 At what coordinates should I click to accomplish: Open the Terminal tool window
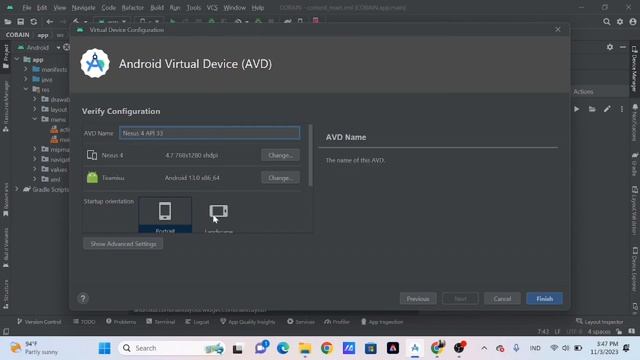tap(161, 322)
